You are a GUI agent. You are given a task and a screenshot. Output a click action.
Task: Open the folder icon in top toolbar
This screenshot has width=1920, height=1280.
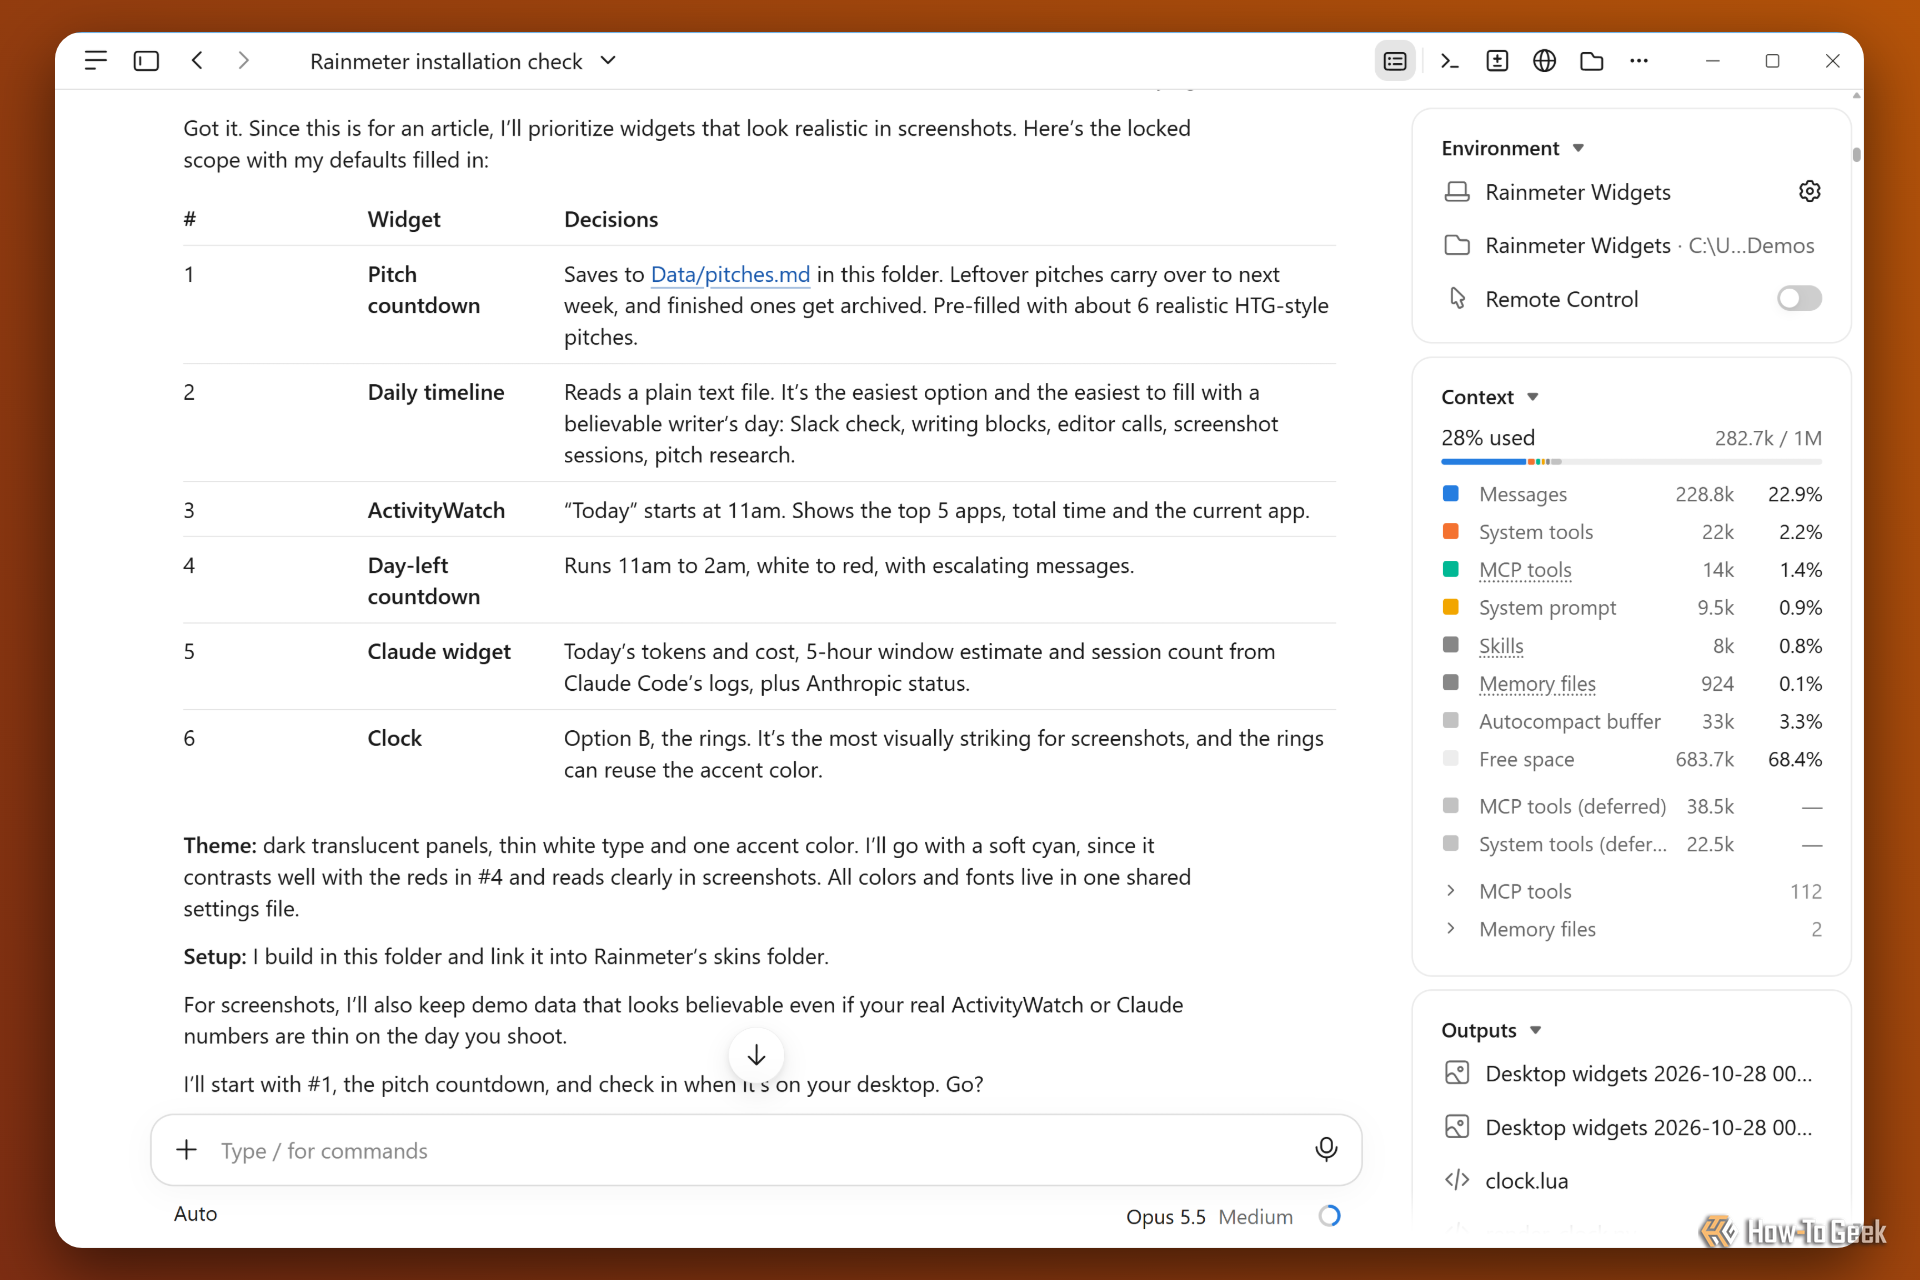(1592, 61)
